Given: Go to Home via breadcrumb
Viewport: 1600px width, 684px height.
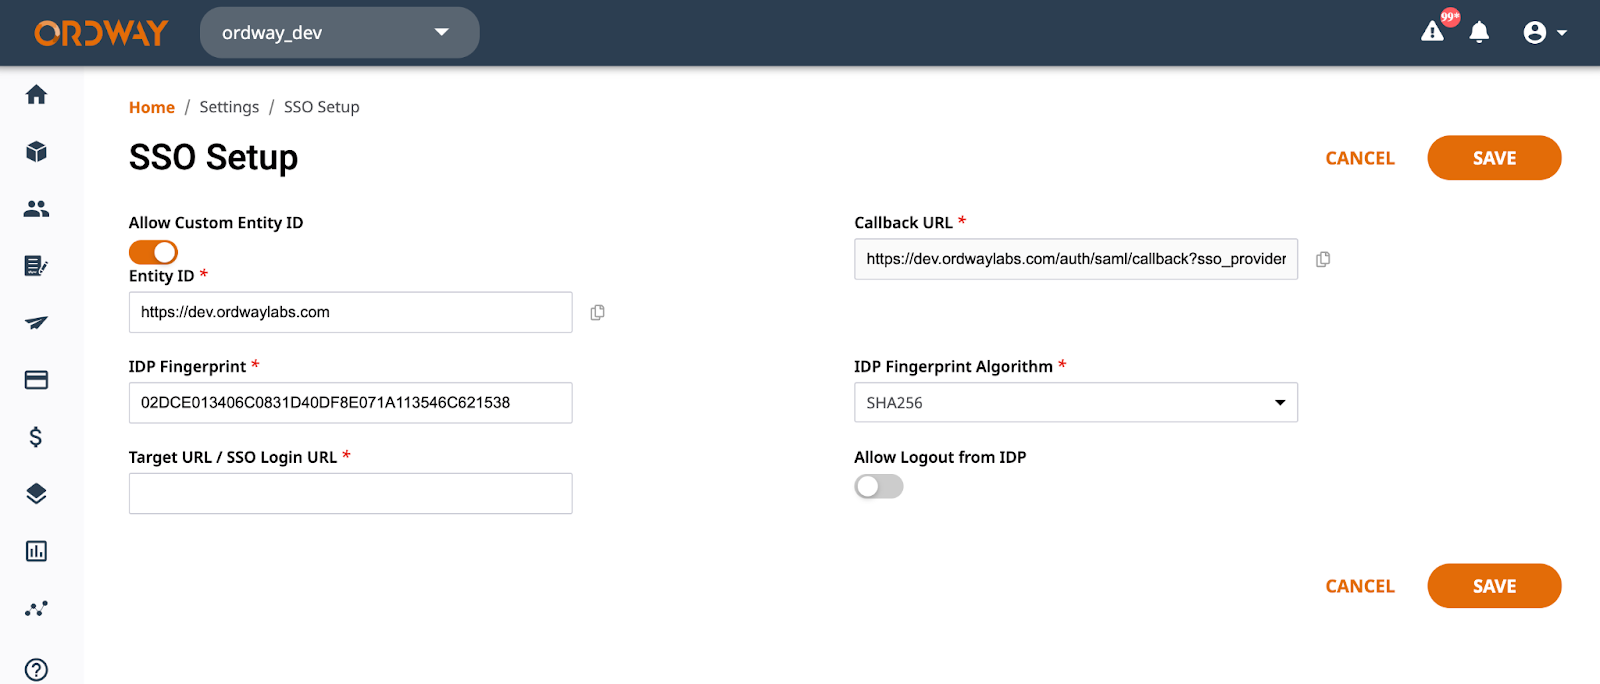Looking at the screenshot, I should click(x=152, y=107).
